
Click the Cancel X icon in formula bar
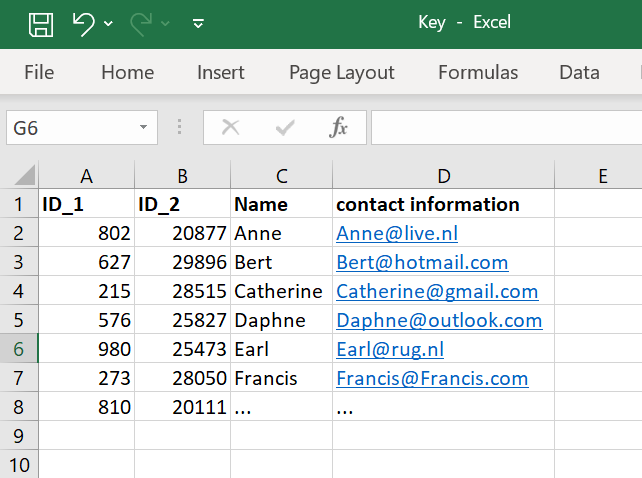click(x=230, y=127)
